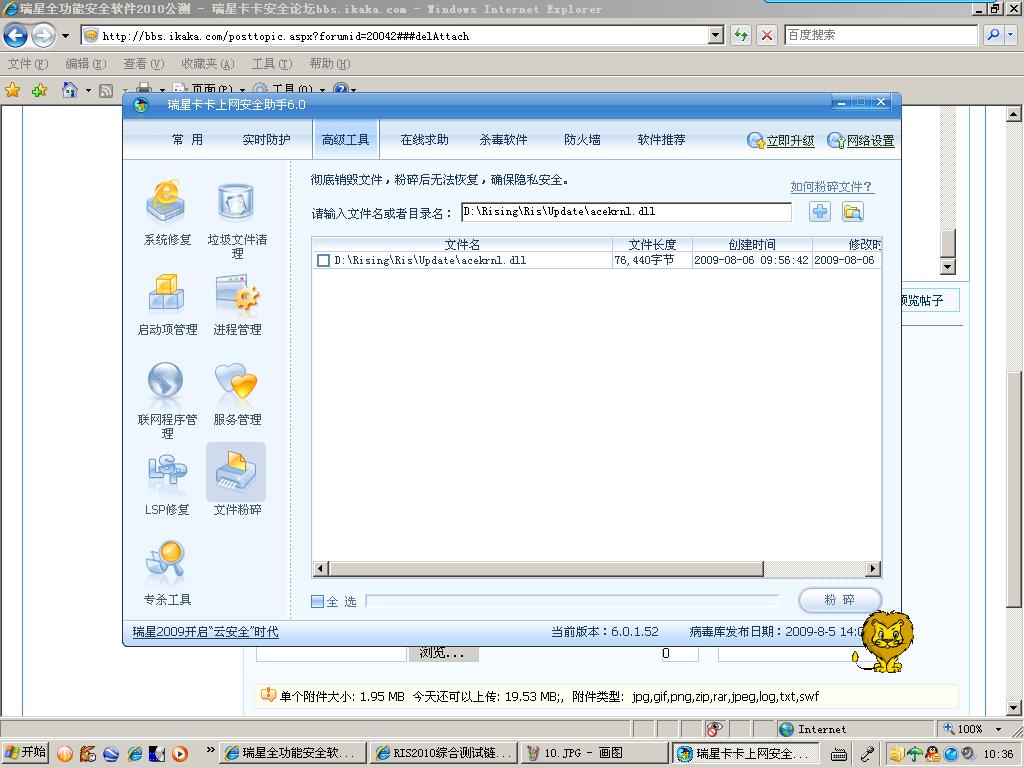Click the blue plus add-file button
Viewport: 1024px width, 768px height.
point(820,212)
